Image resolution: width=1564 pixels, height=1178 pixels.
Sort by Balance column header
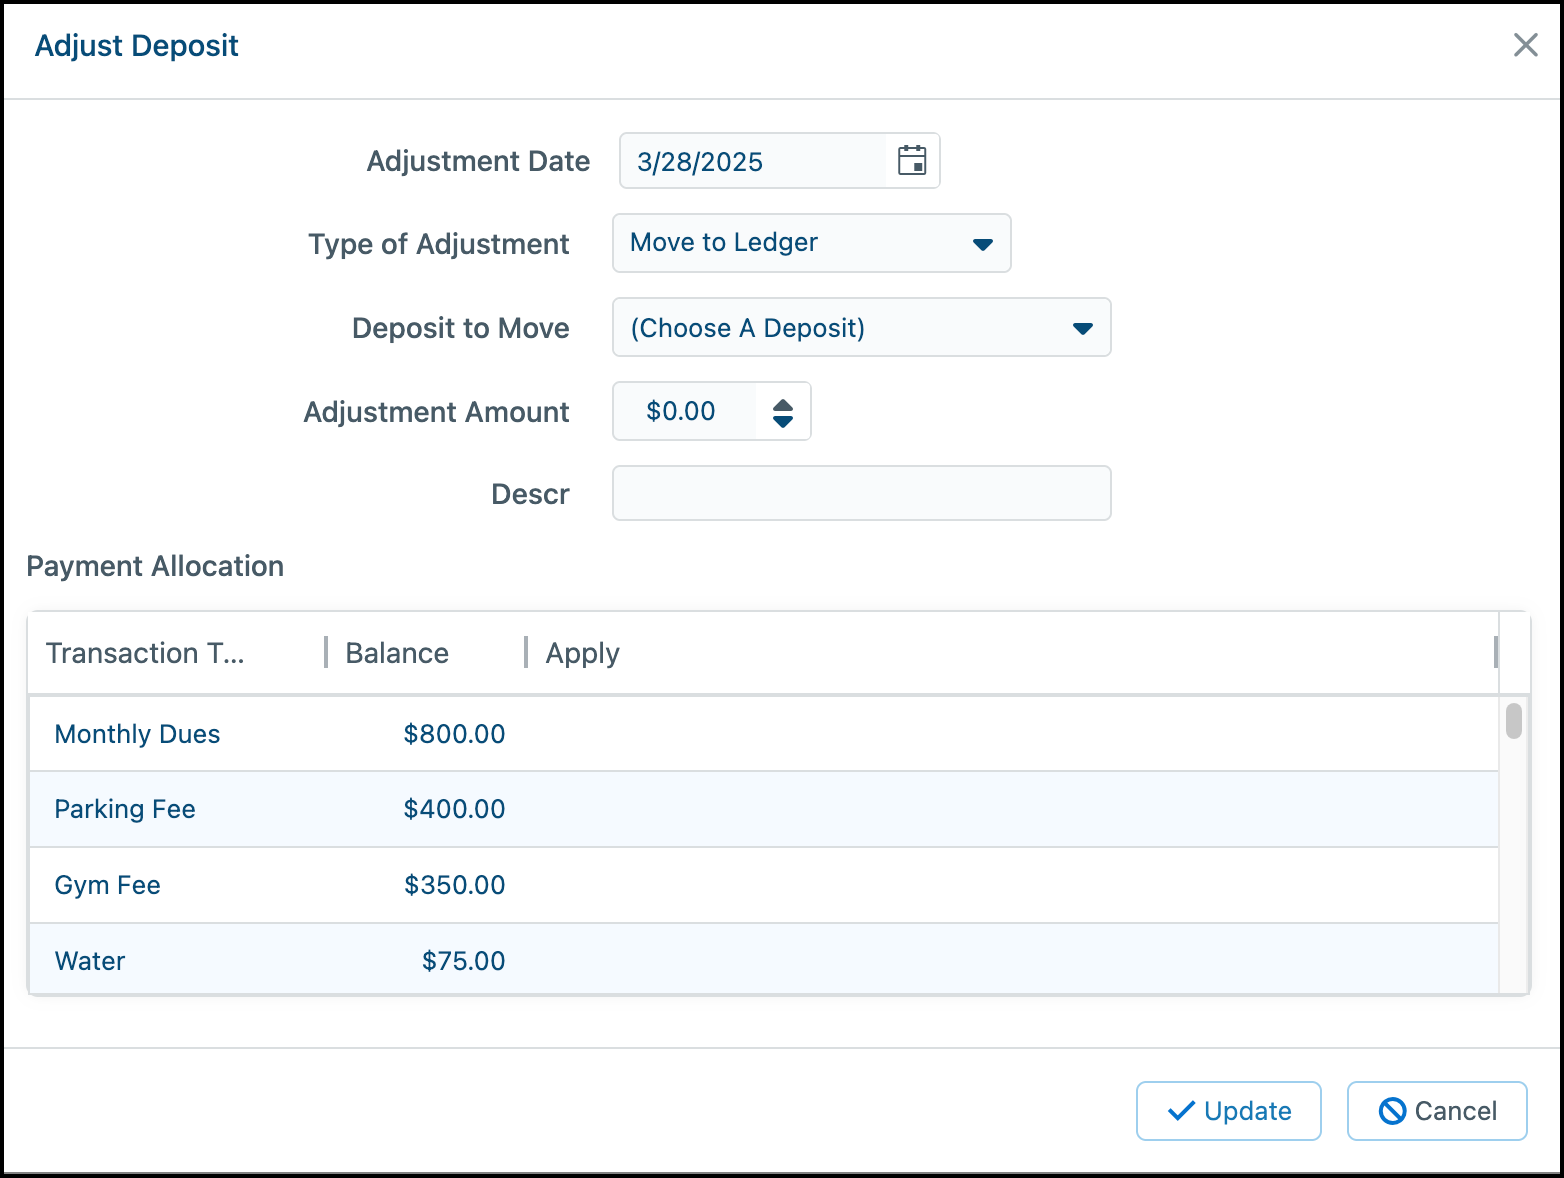[x=426, y=653]
